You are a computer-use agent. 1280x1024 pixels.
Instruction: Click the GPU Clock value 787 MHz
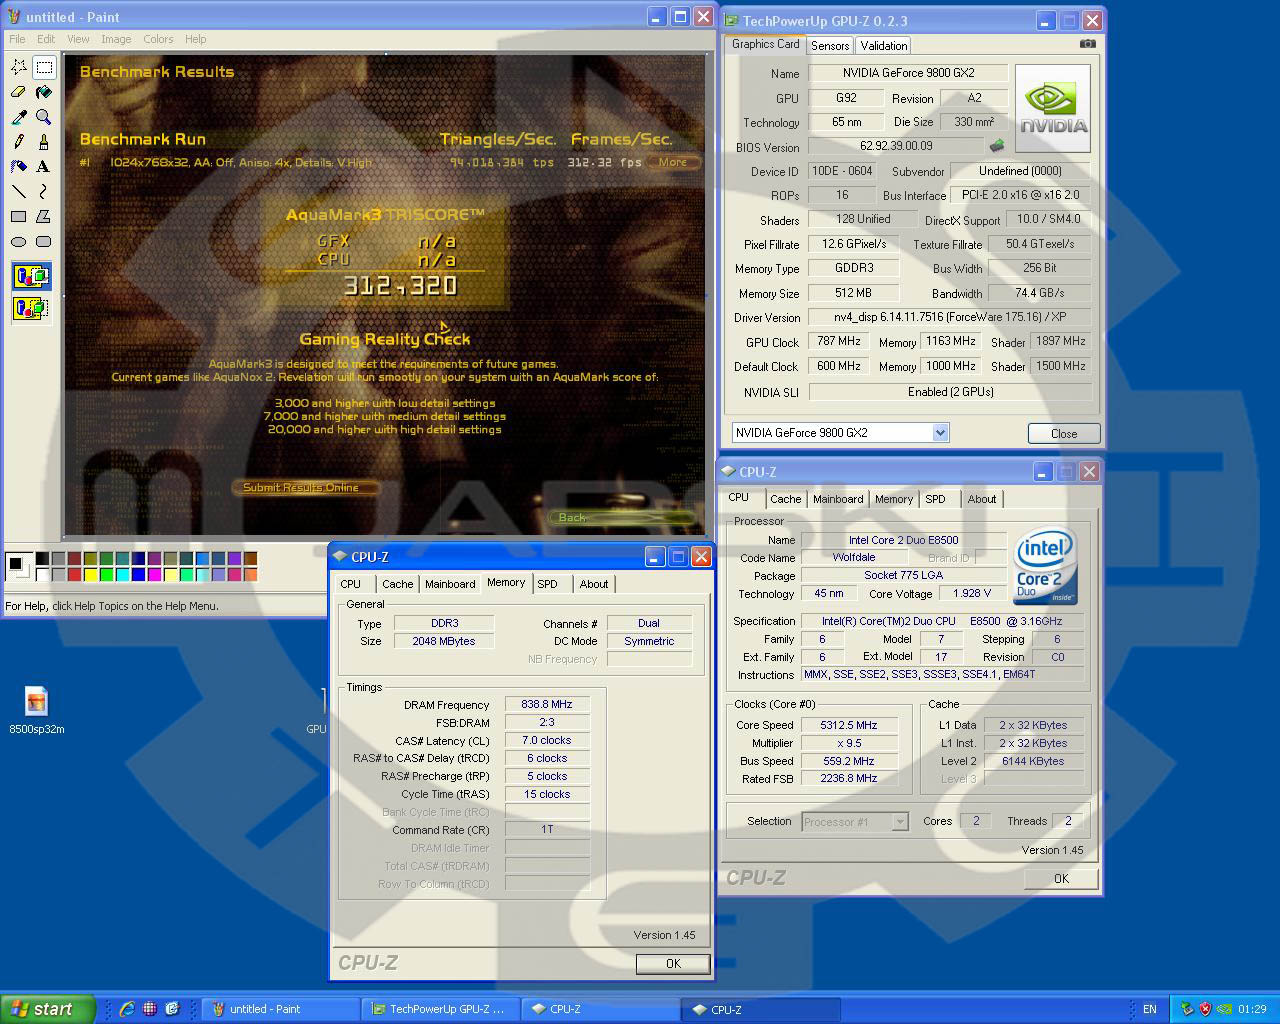[838, 341]
